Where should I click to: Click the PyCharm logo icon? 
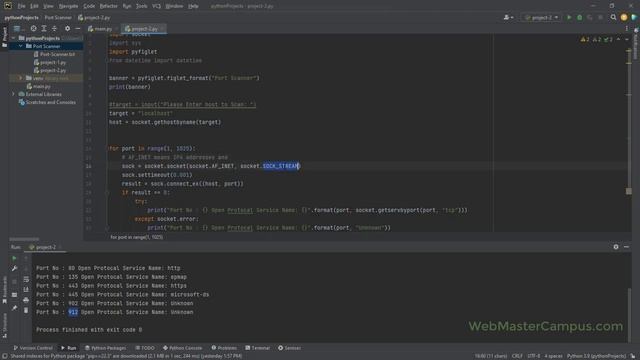[8, 6]
